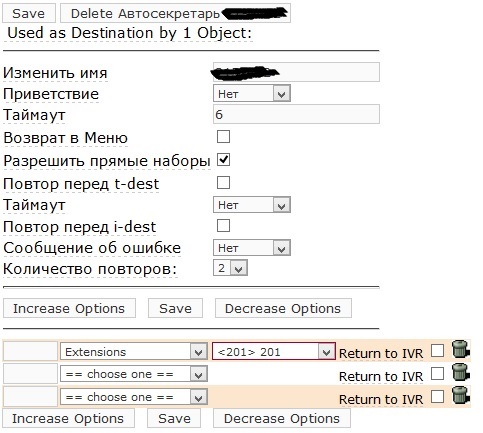Screen dimensions: 483x433
Task: Click the Таймаут input field containing 6
Action: [x=296, y=114]
